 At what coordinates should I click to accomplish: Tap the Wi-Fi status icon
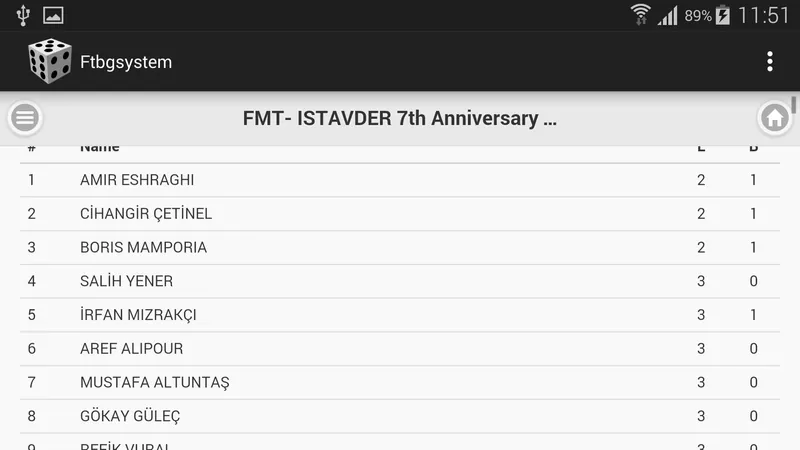click(x=640, y=15)
